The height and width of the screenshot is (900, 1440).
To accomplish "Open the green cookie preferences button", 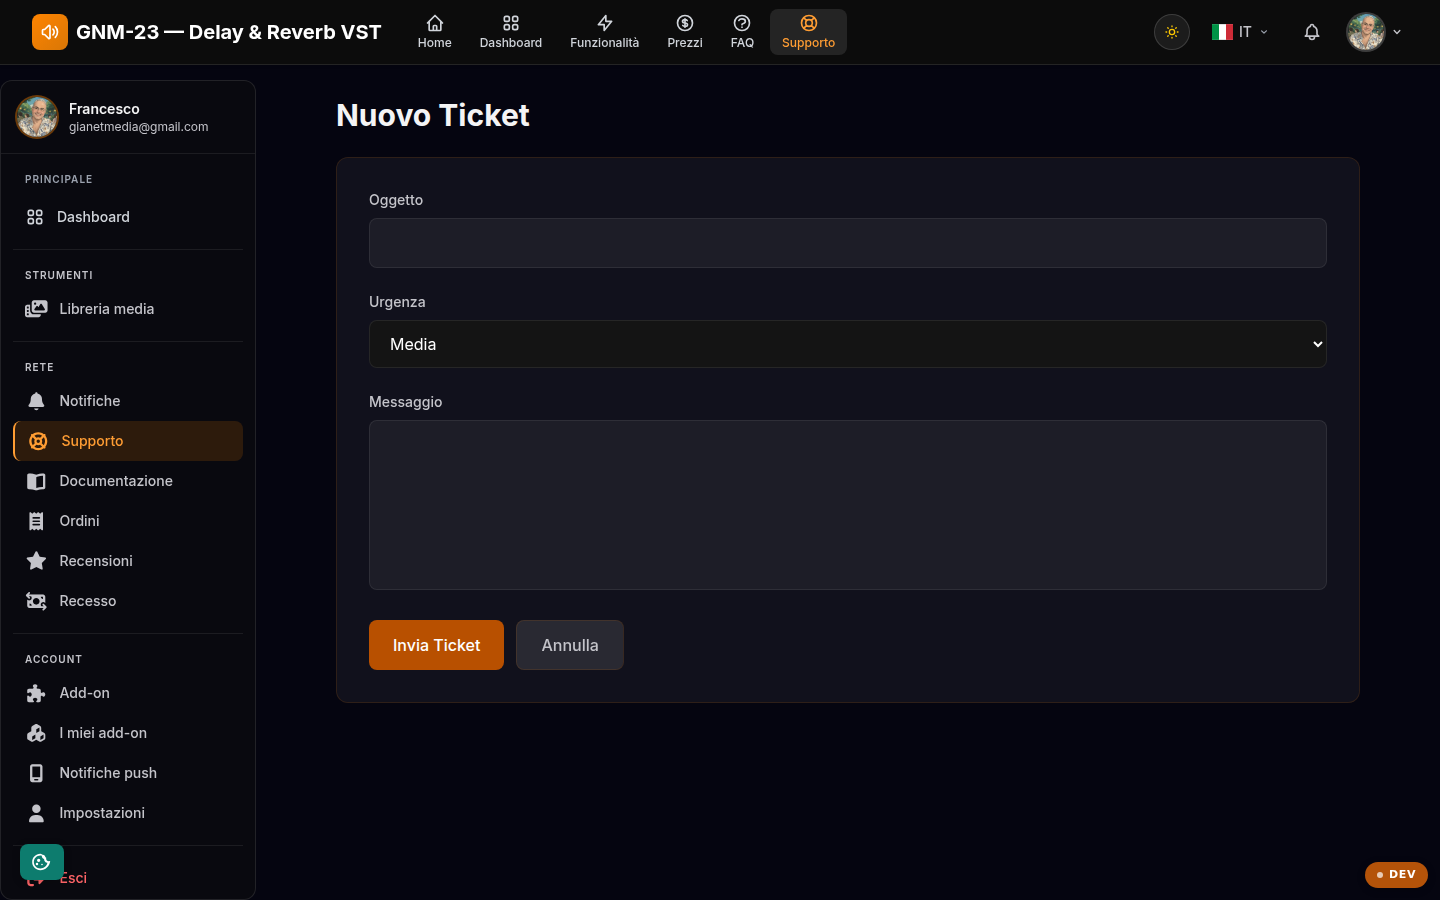I will [42, 862].
